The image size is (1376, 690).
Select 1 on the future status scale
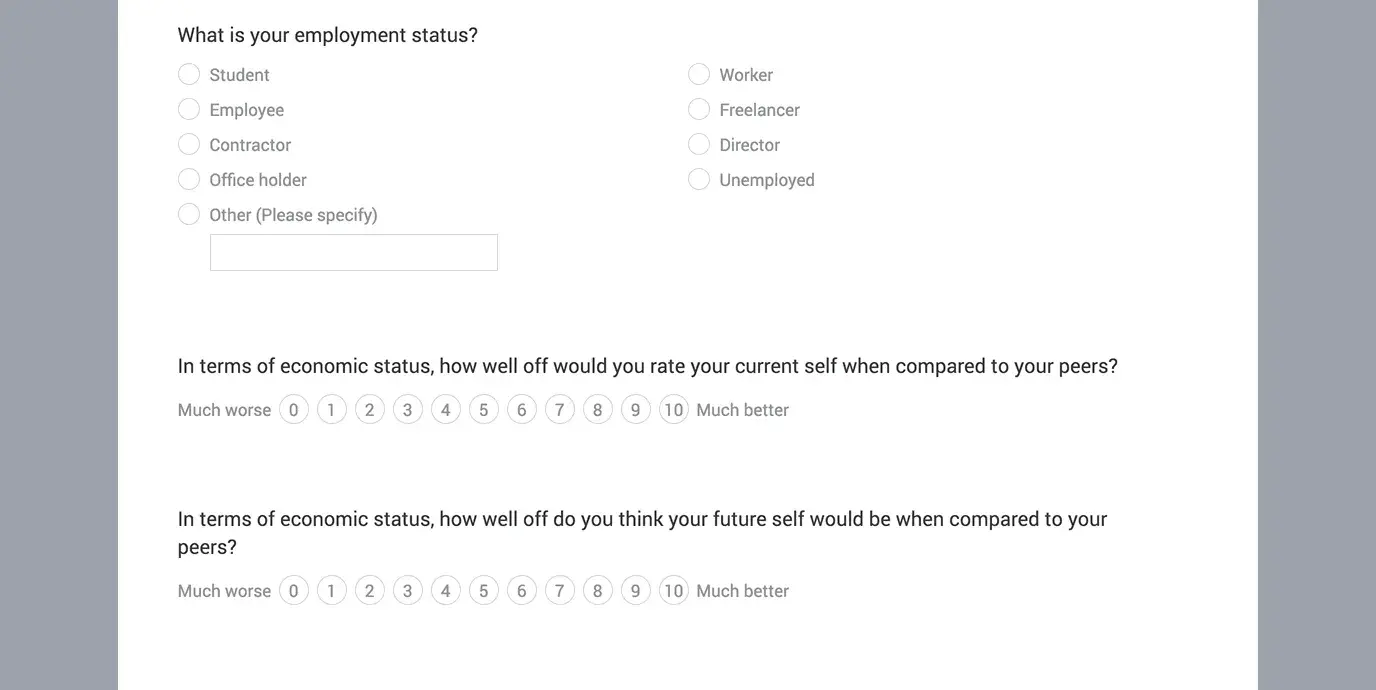[x=331, y=590]
